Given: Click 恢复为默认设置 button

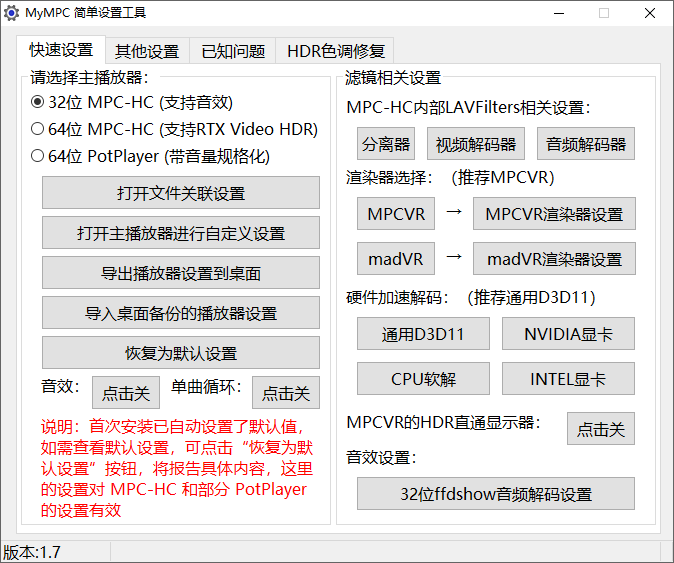Looking at the screenshot, I should [x=181, y=352].
